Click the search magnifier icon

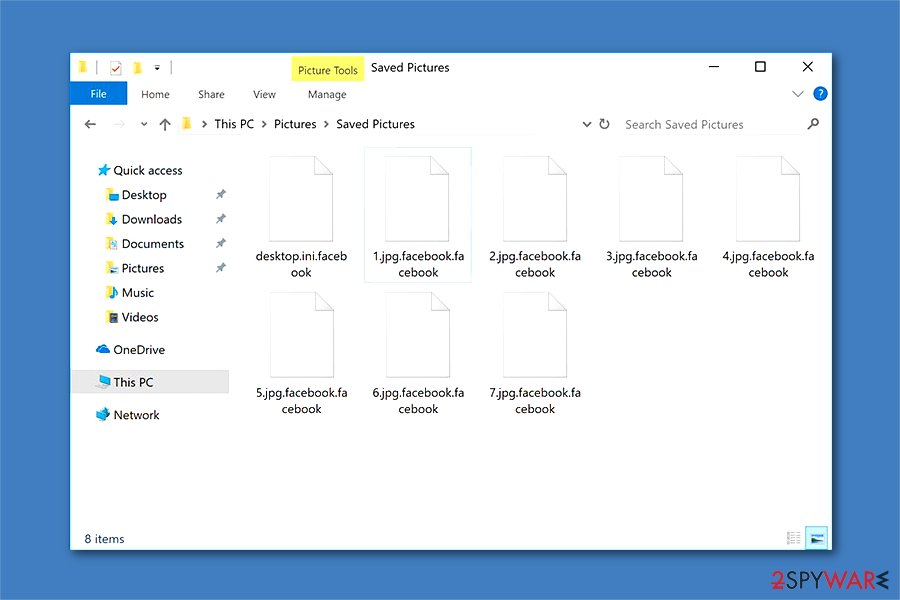[x=813, y=124]
